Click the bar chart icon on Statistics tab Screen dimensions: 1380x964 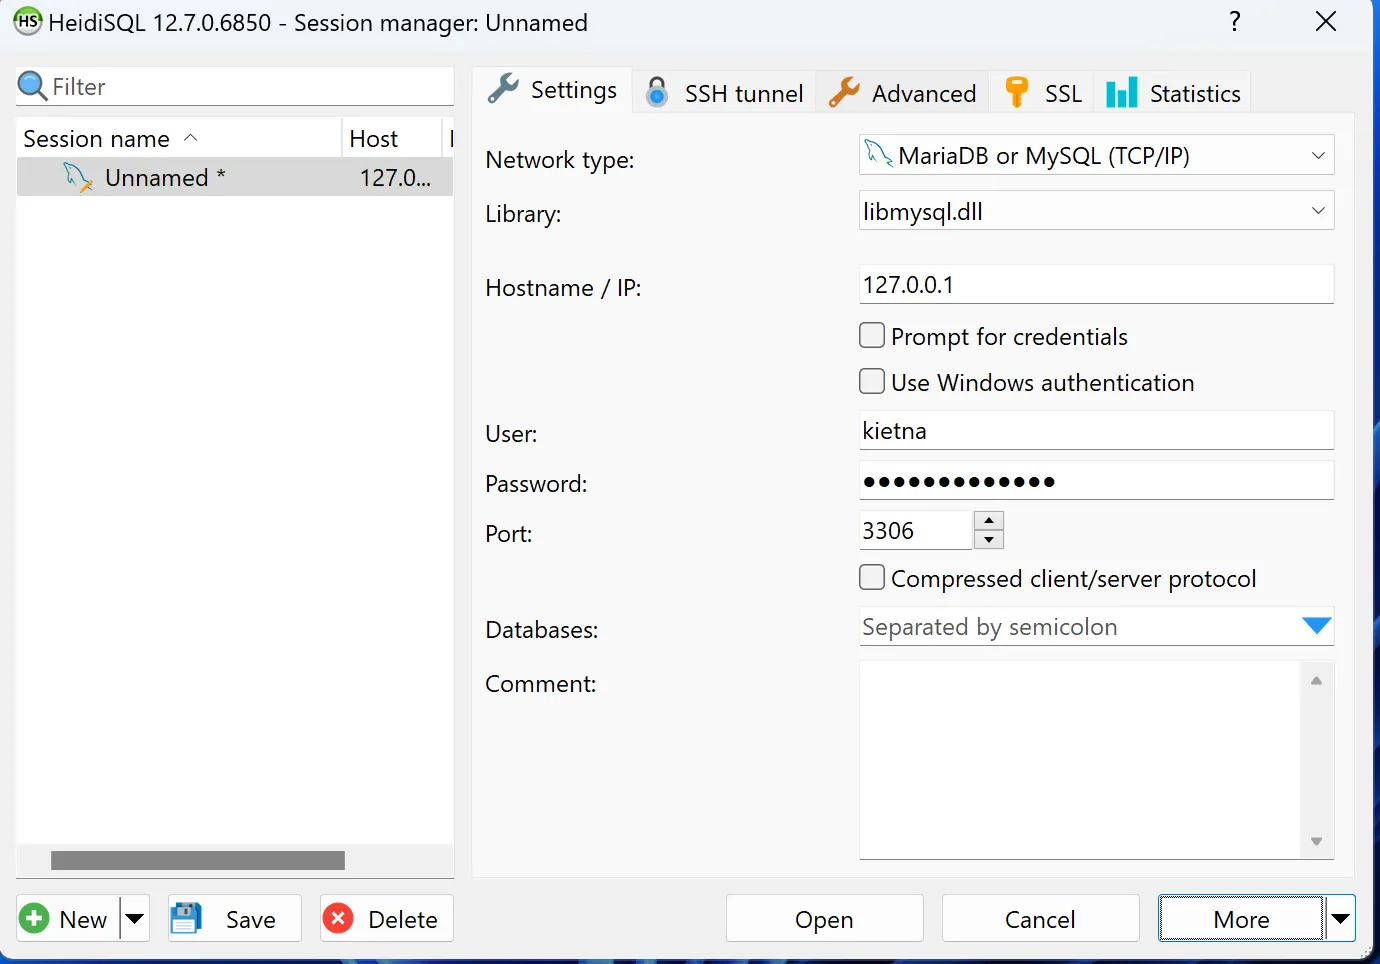pyautogui.click(x=1122, y=92)
